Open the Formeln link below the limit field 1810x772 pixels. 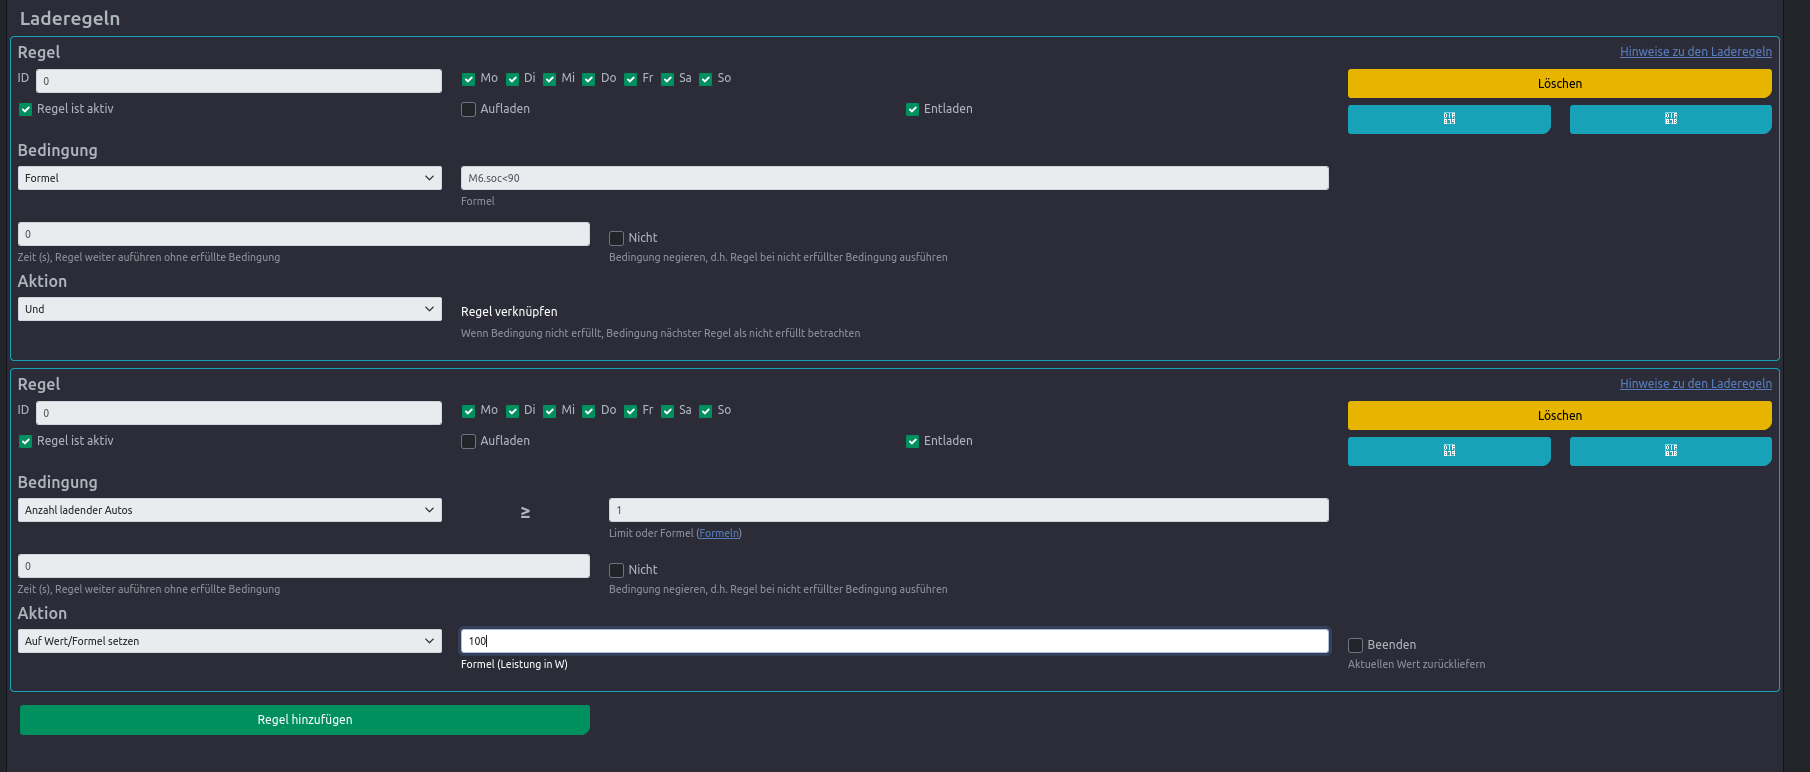click(719, 534)
